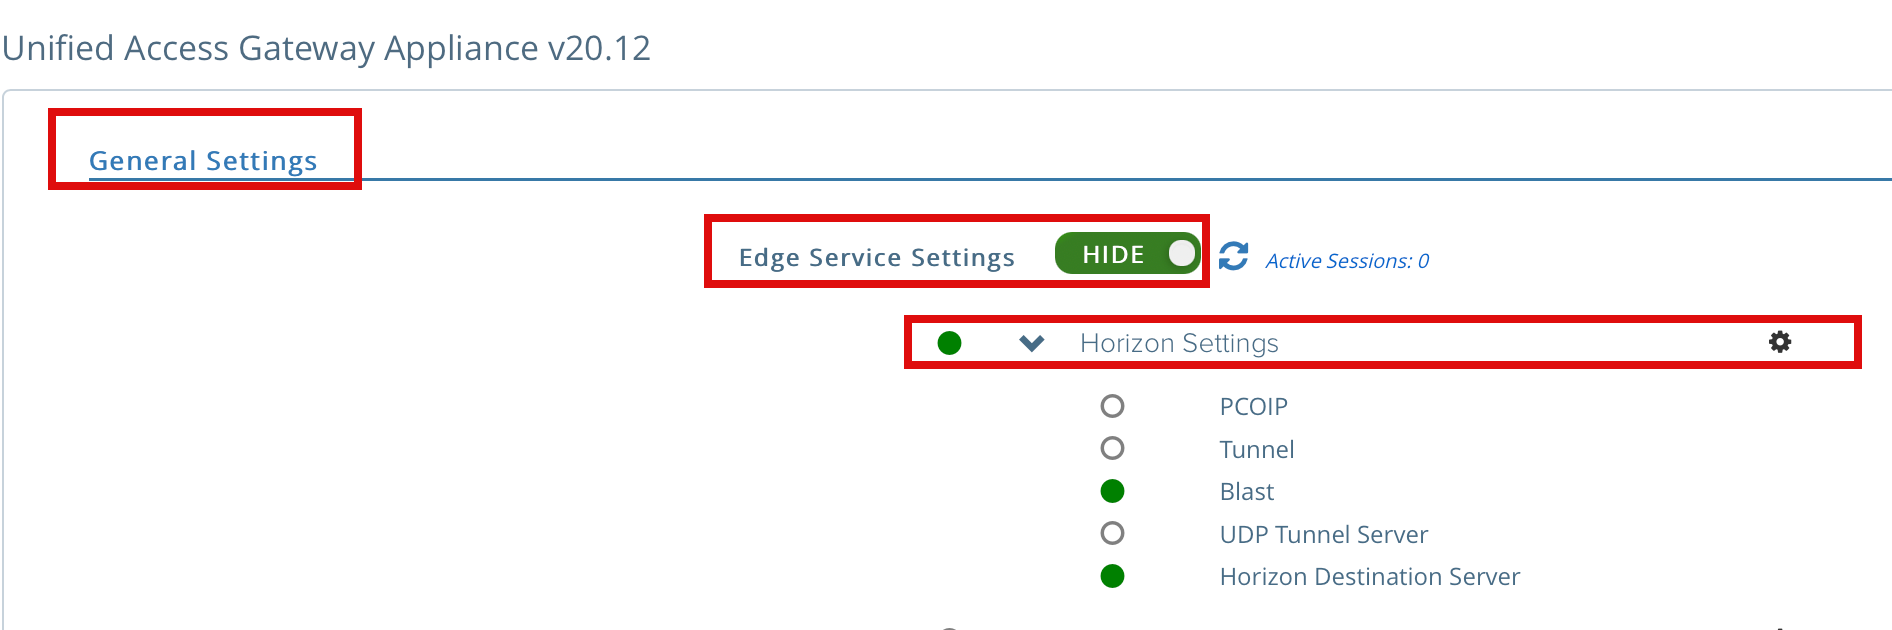This screenshot has height=630, width=1892.
Task: Open Horizon Settings gear icon
Action: pyautogui.click(x=1780, y=342)
